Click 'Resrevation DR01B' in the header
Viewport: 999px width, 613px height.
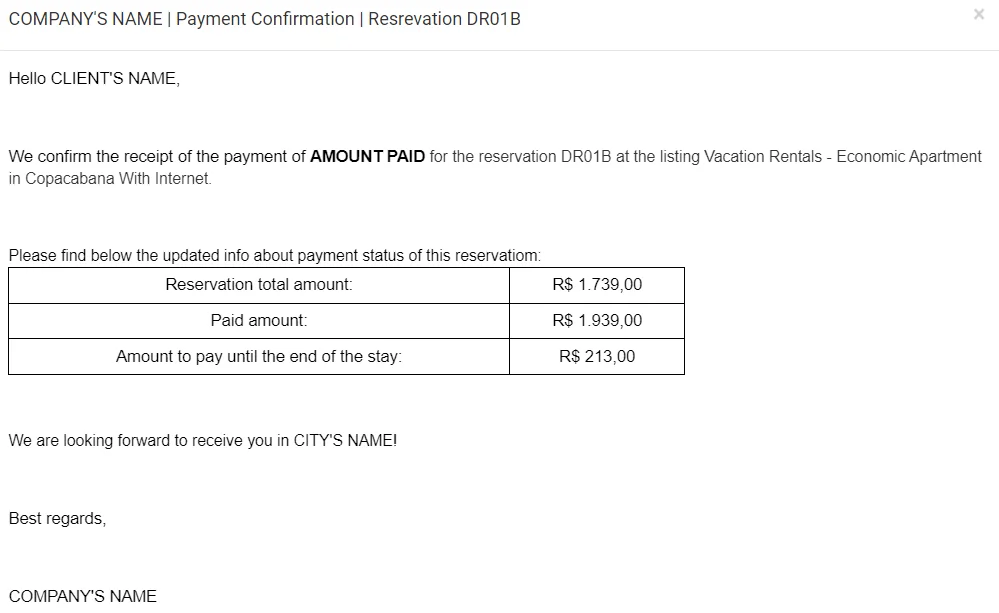click(x=444, y=19)
